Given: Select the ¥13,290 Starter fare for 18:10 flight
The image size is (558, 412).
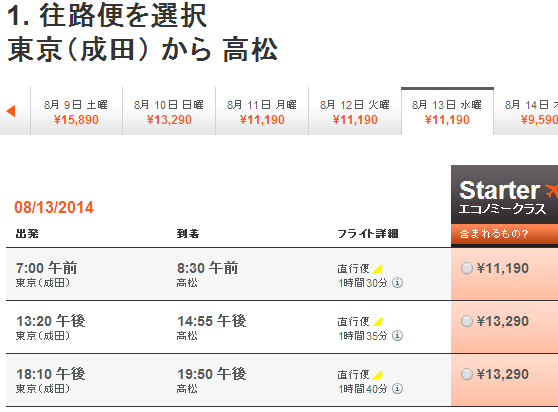Looking at the screenshot, I should [467, 374].
